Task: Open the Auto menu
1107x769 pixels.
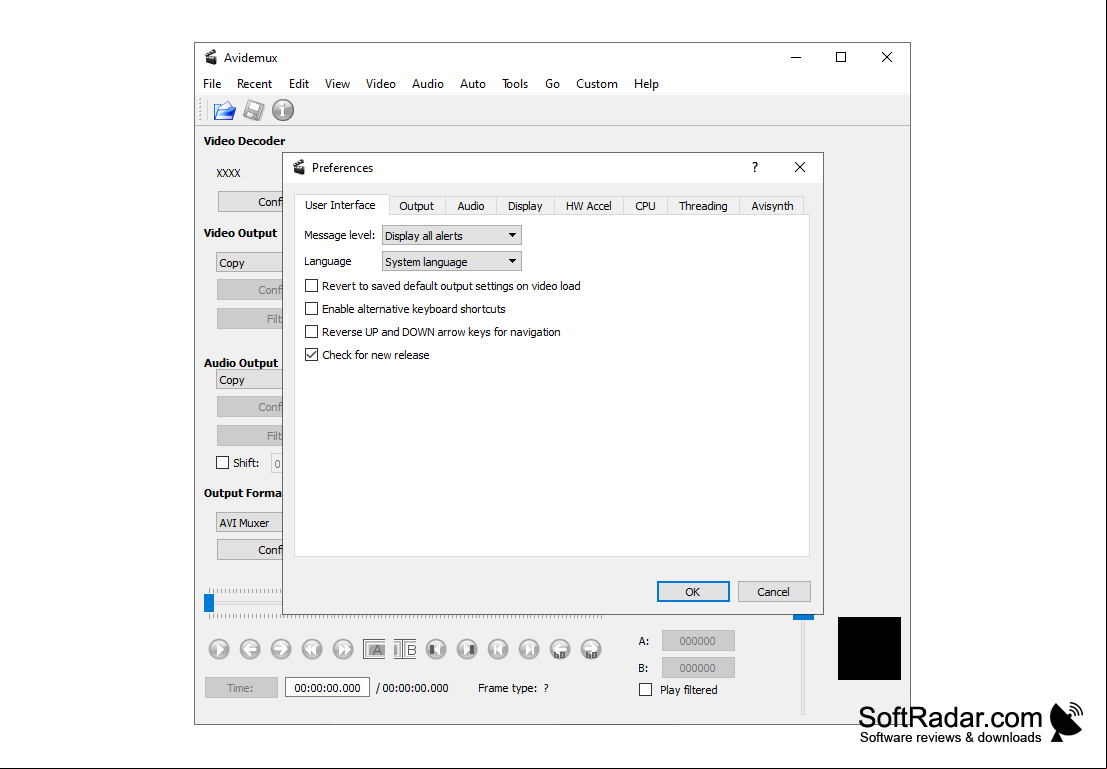Action: point(473,83)
